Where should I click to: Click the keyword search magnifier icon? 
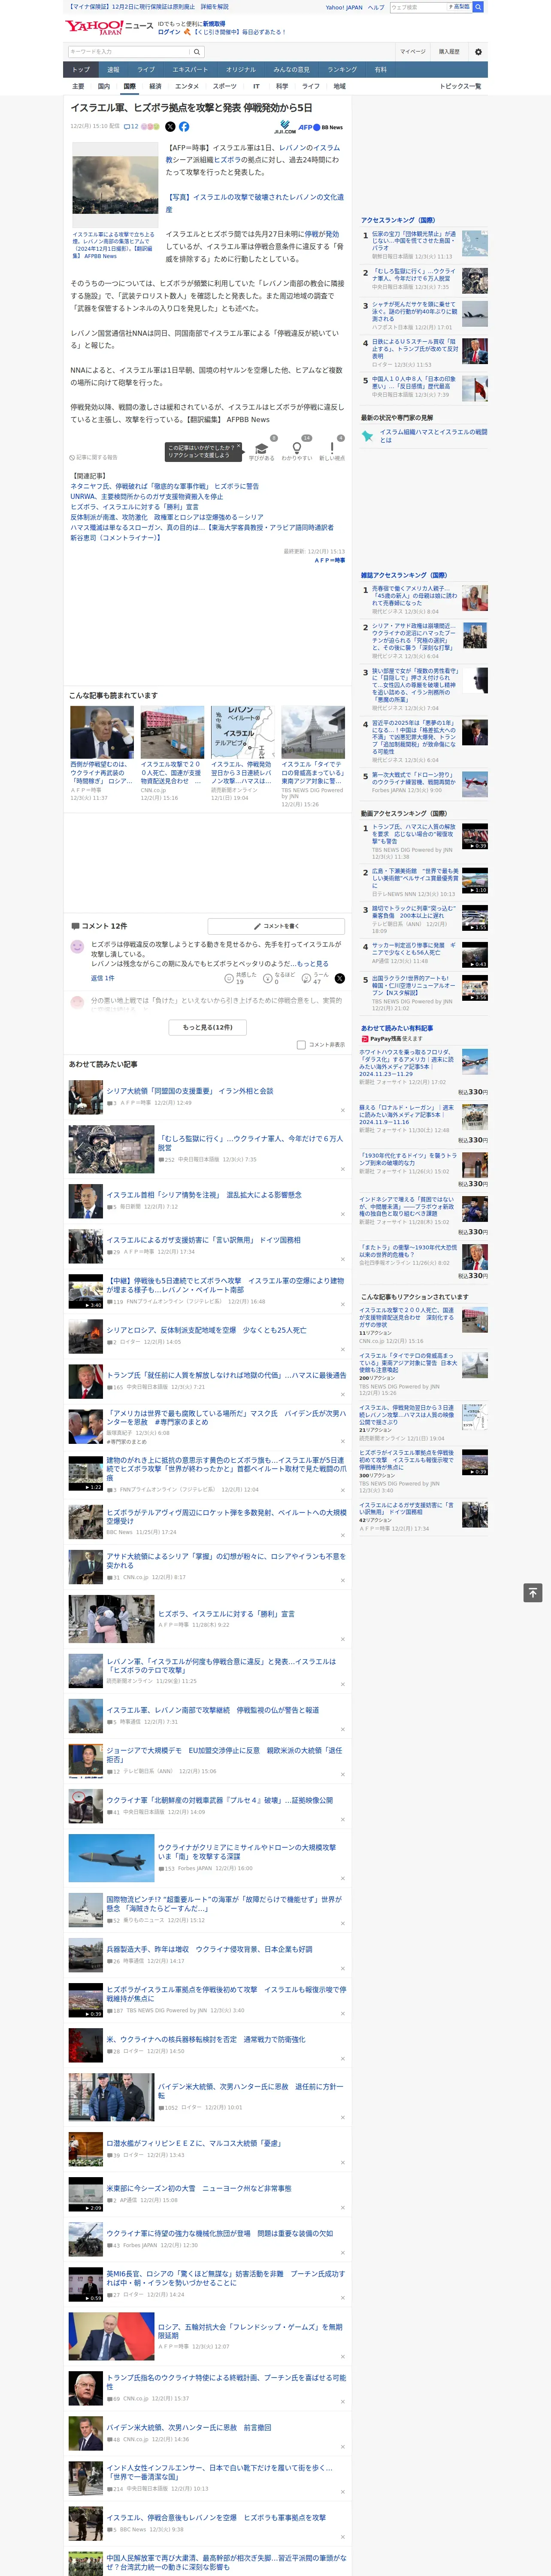197,51
